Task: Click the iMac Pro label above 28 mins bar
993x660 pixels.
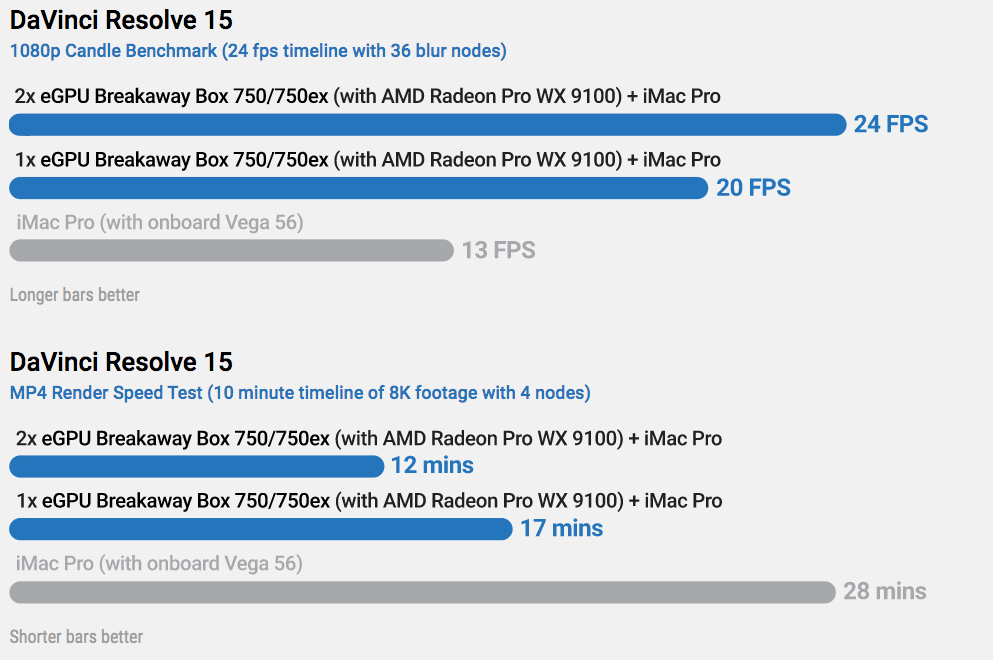Action: [160, 564]
